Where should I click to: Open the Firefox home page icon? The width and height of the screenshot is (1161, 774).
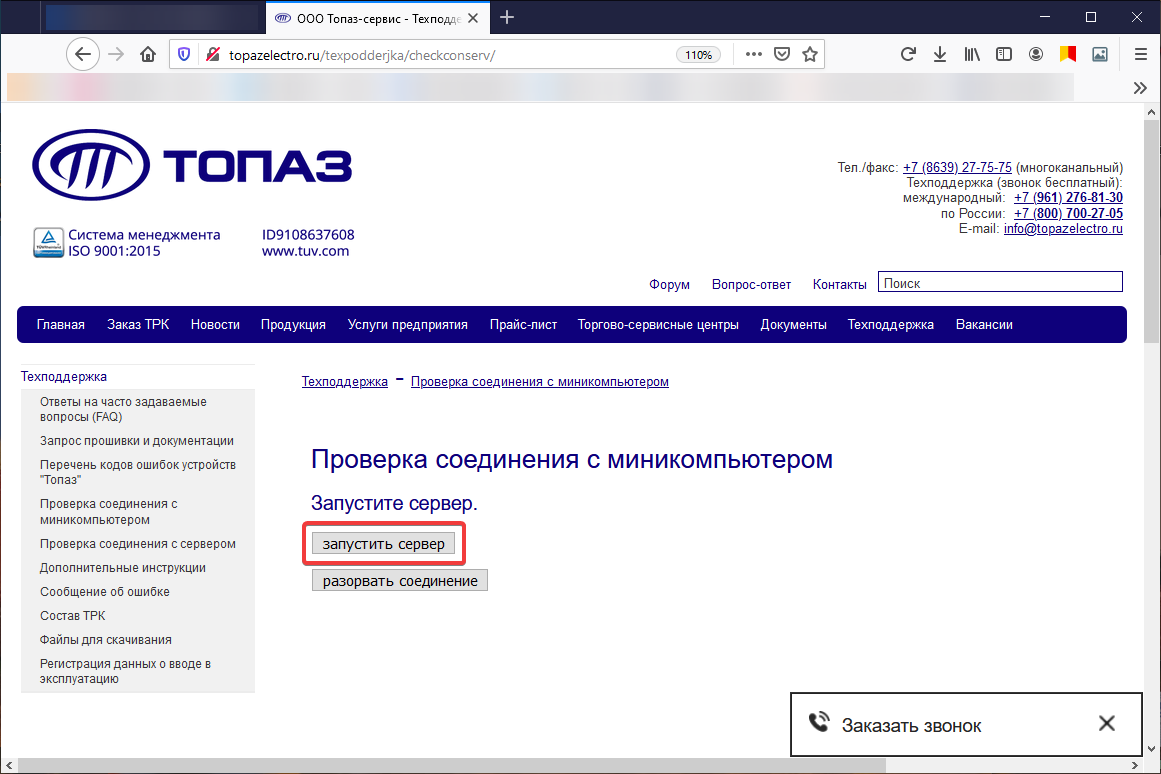(148, 54)
